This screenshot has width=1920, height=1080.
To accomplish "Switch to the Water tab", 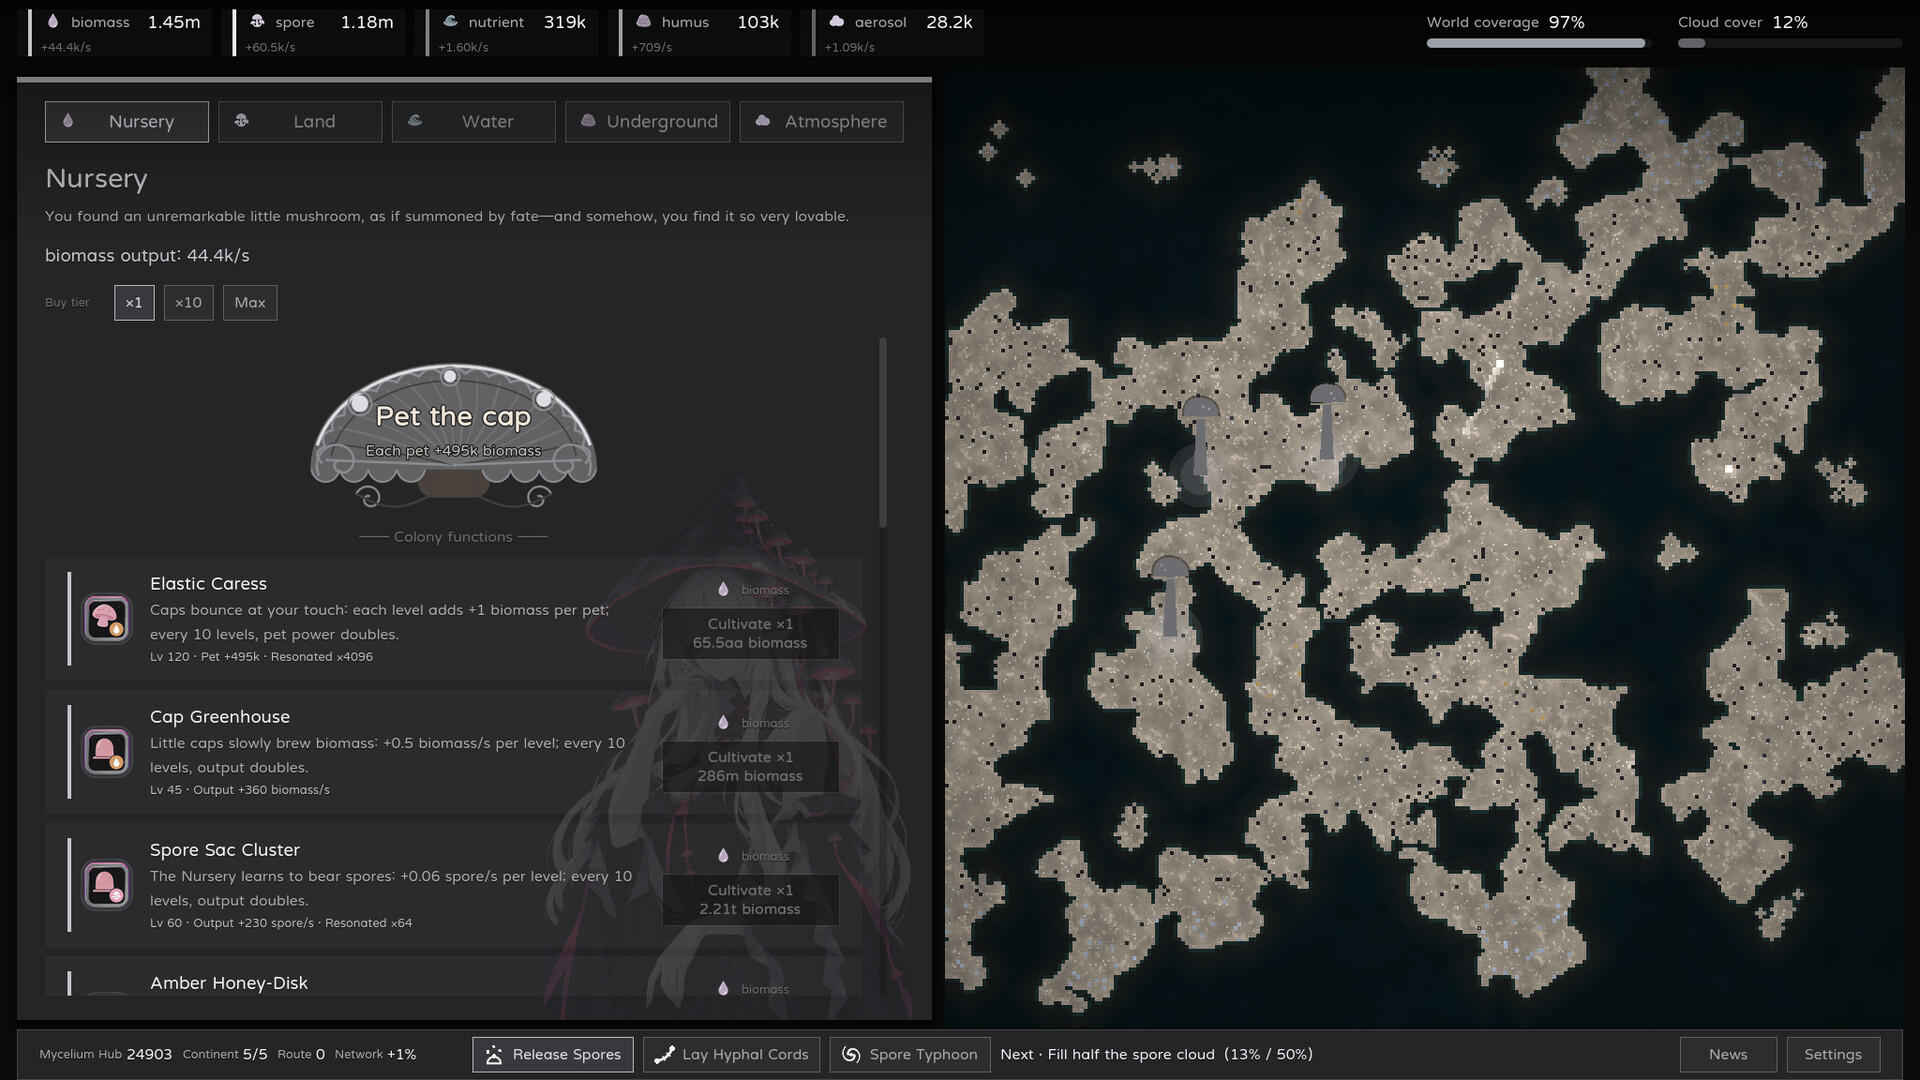I will coord(473,121).
